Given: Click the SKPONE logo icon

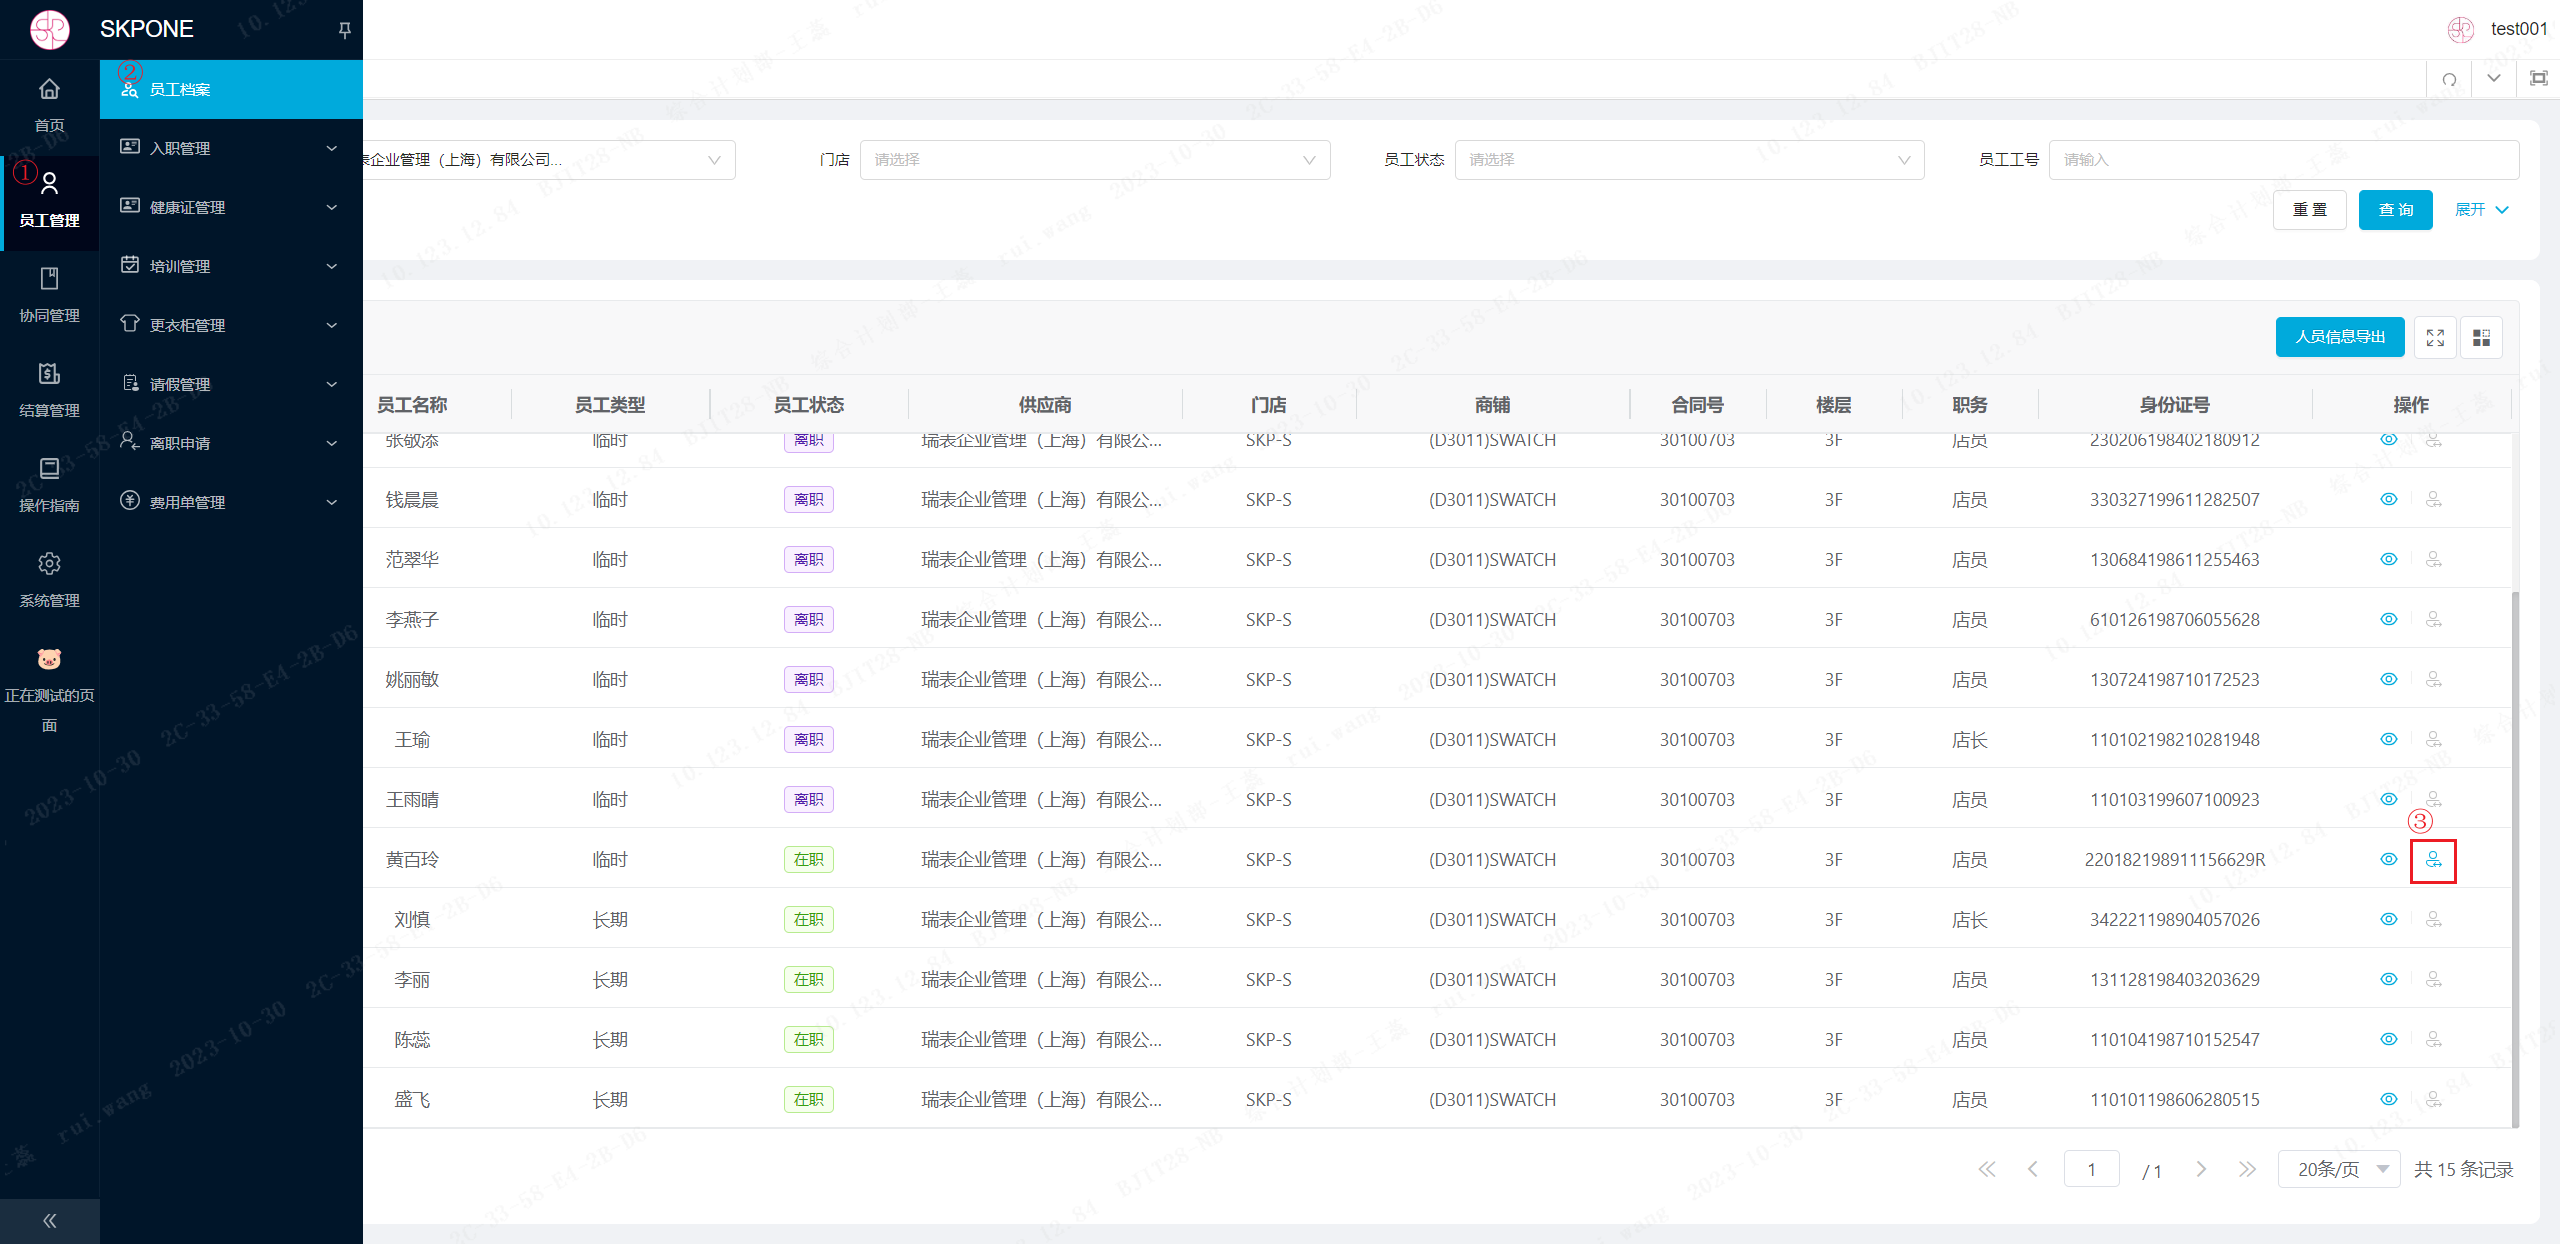Looking at the screenshot, I should click(49, 29).
